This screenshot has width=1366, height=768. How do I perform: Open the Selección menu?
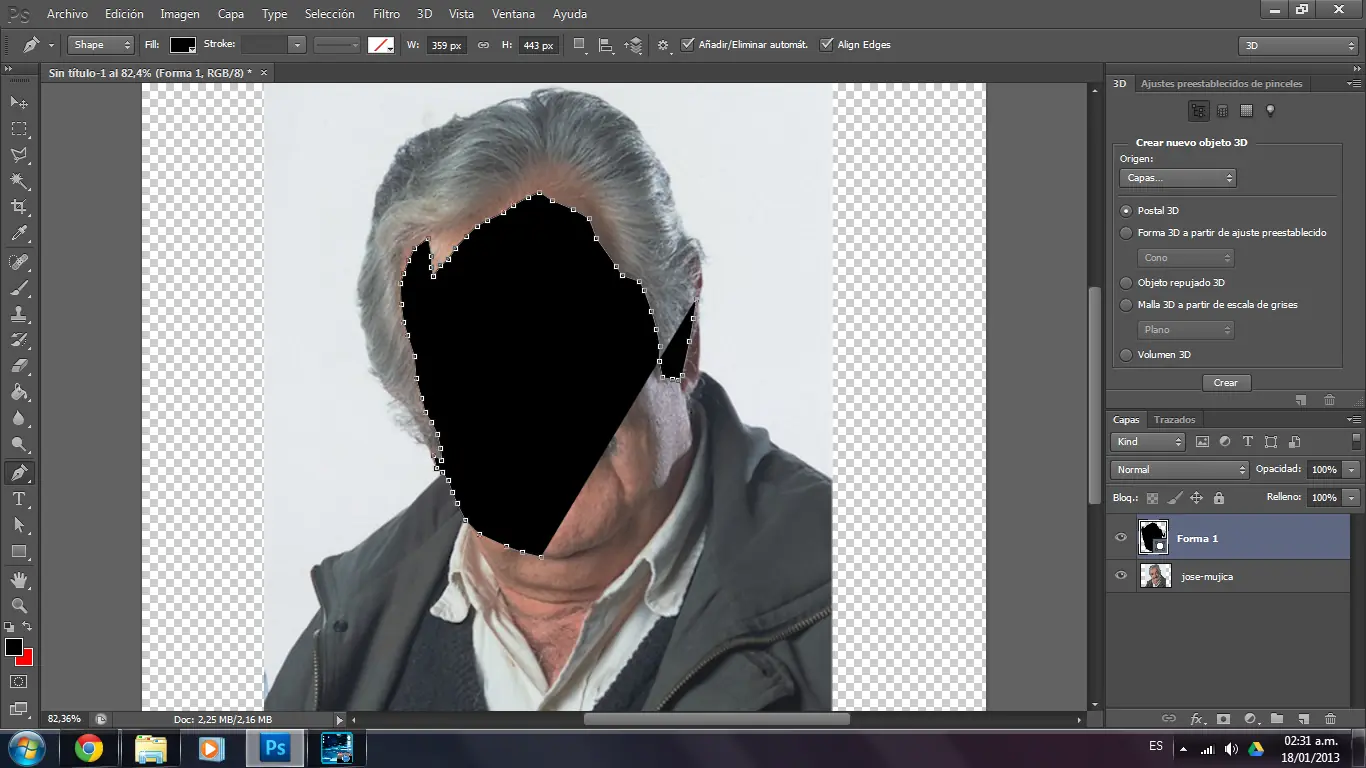click(330, 14)
